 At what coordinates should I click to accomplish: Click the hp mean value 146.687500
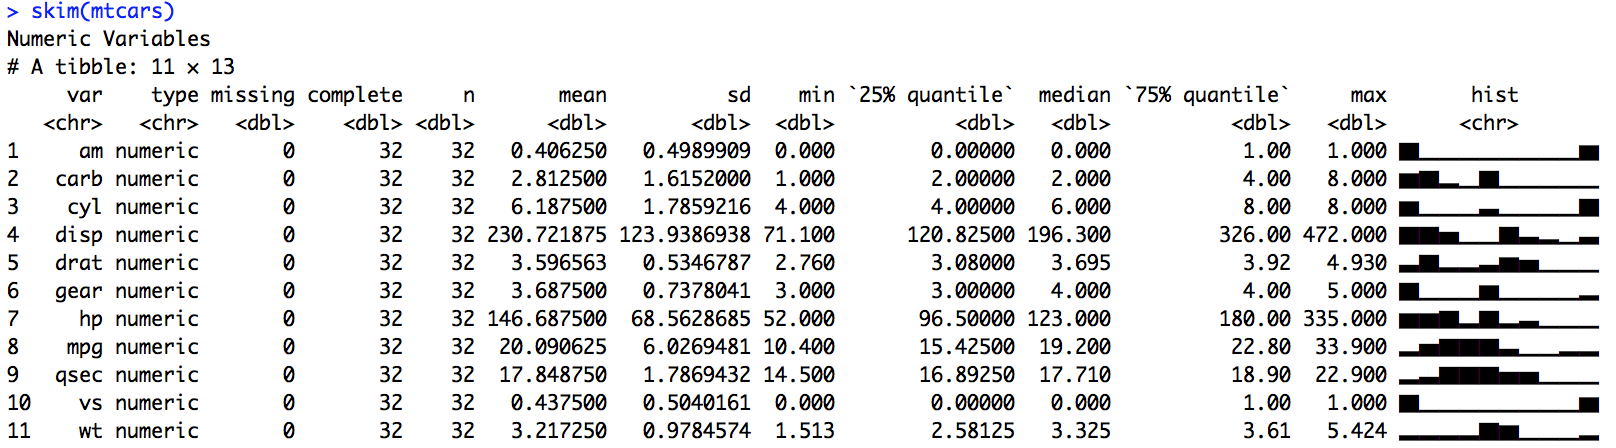tap(546, 319)
